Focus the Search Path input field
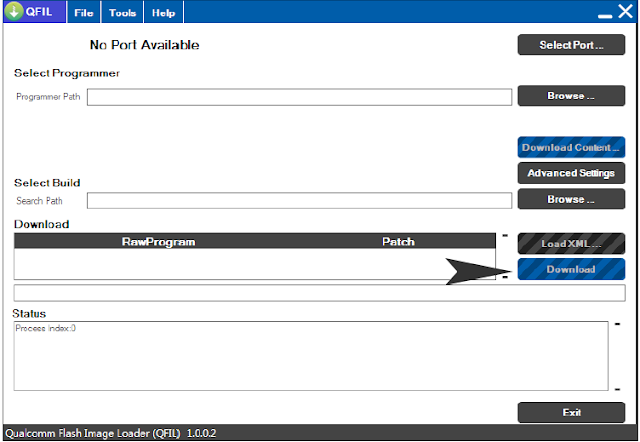The width and height of the screenshot is (640, 442). pyautogui.click(x=299, y=200)
